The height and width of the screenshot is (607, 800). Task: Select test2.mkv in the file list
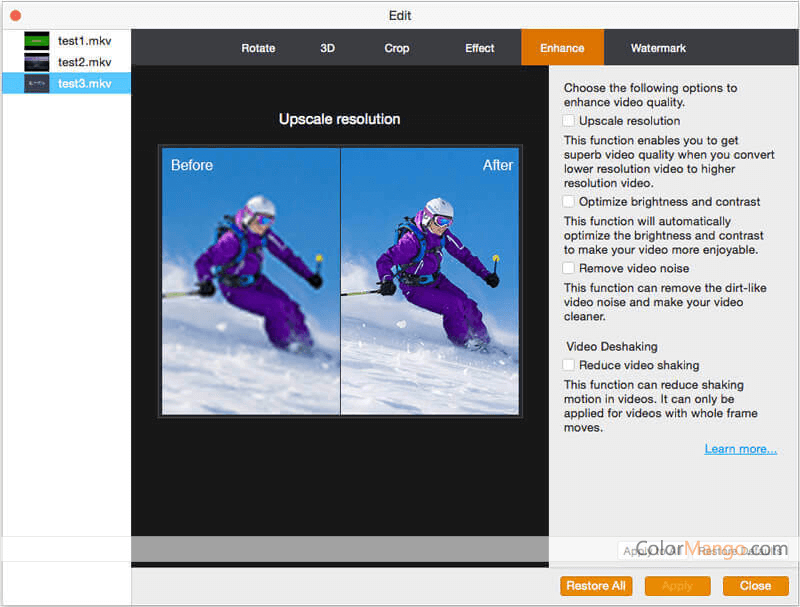click(x=84, y=62)
